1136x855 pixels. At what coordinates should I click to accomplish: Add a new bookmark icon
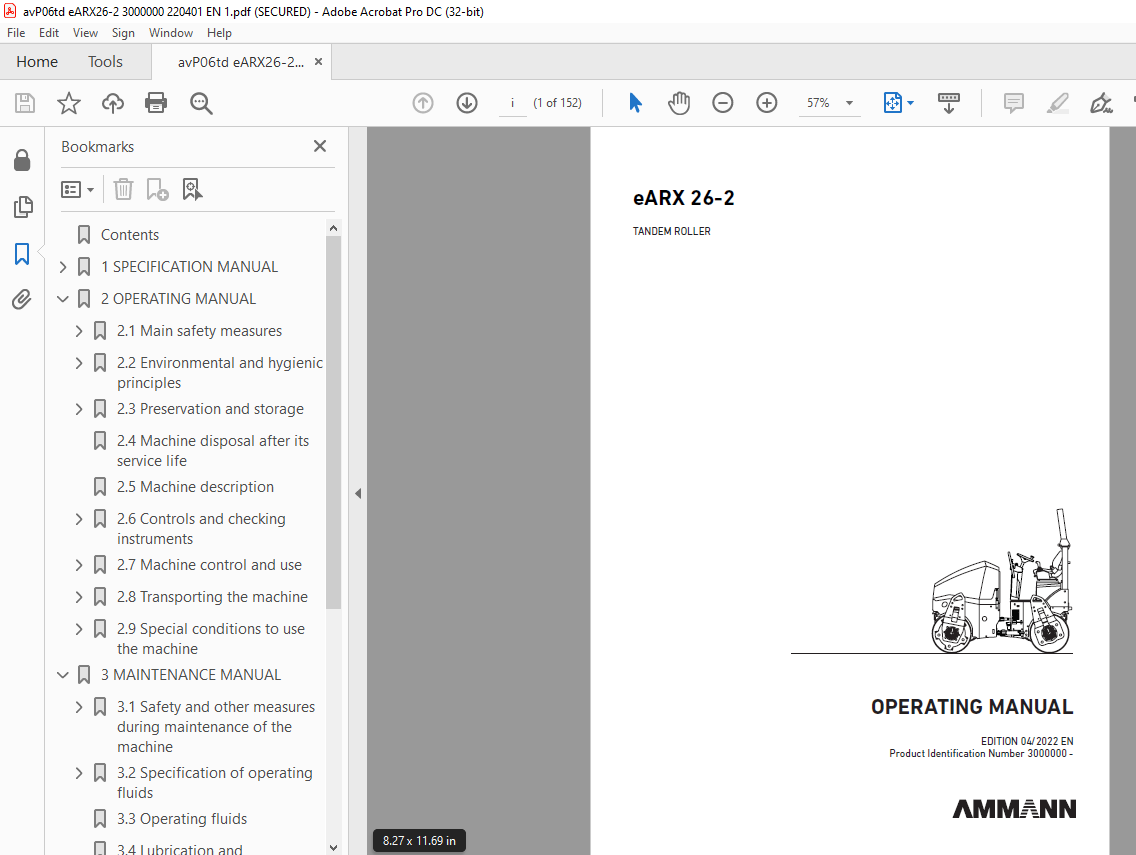pos(157,189)
